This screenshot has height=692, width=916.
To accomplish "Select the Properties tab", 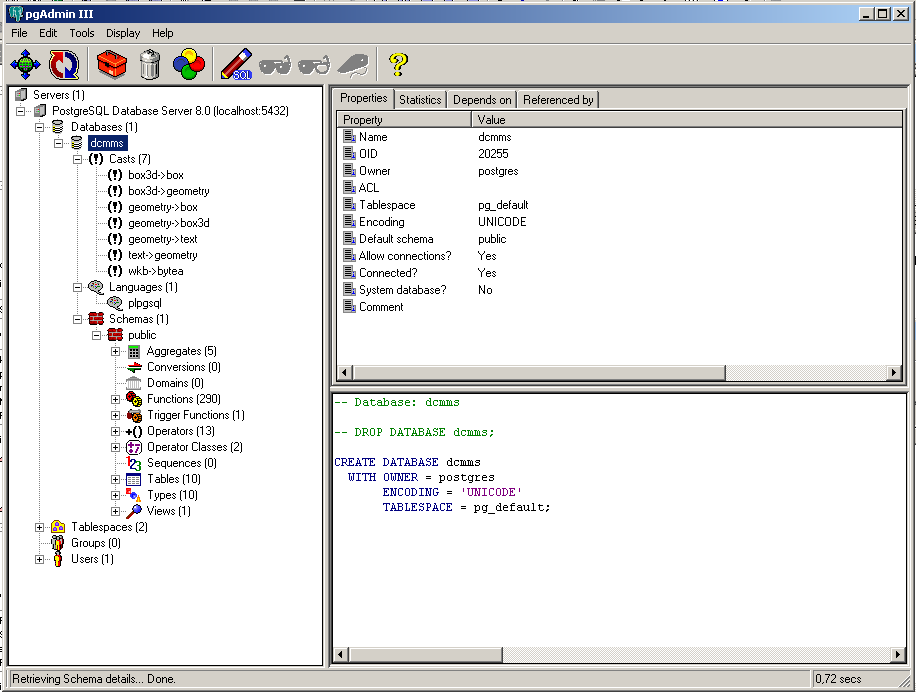I will (x=363, y=98).
